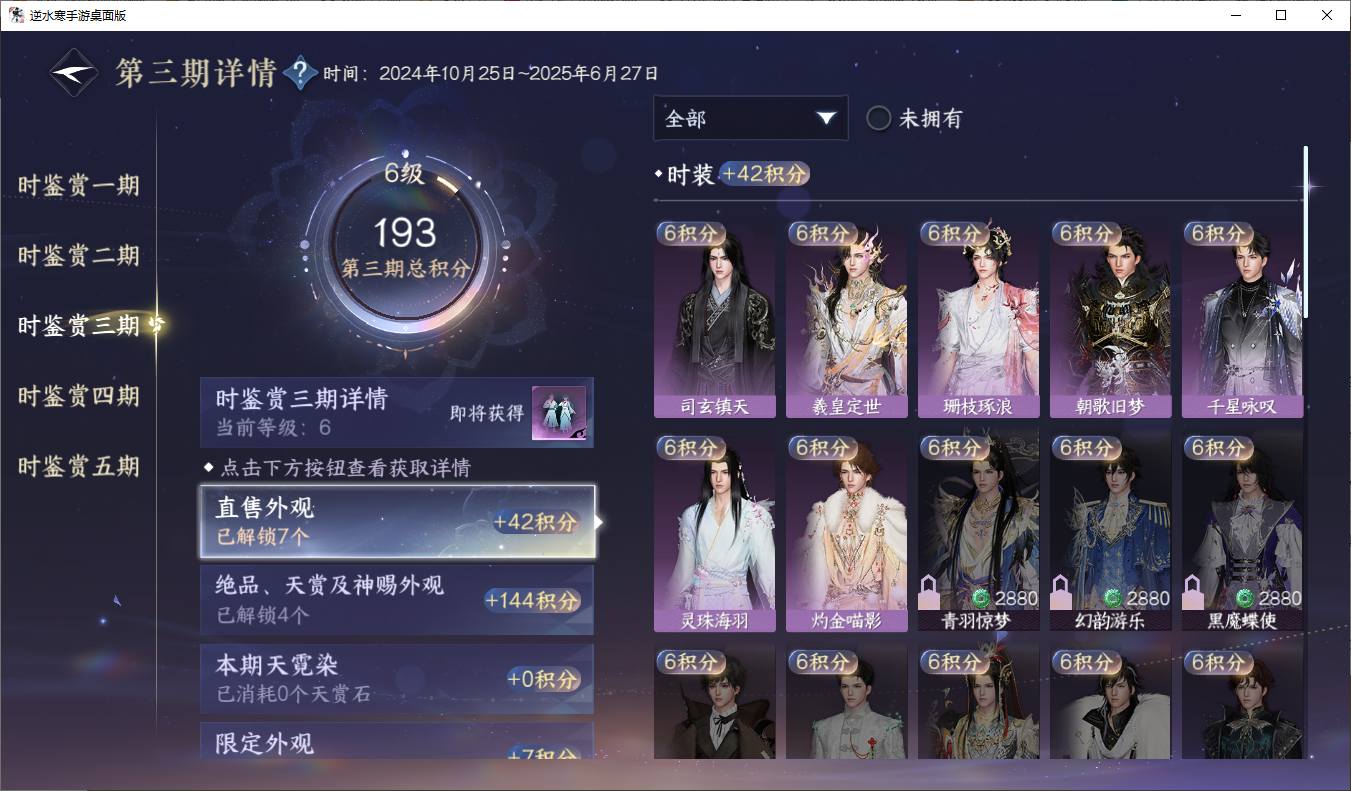Open the 本期天霓染 points entry

(x=397, y=679)
